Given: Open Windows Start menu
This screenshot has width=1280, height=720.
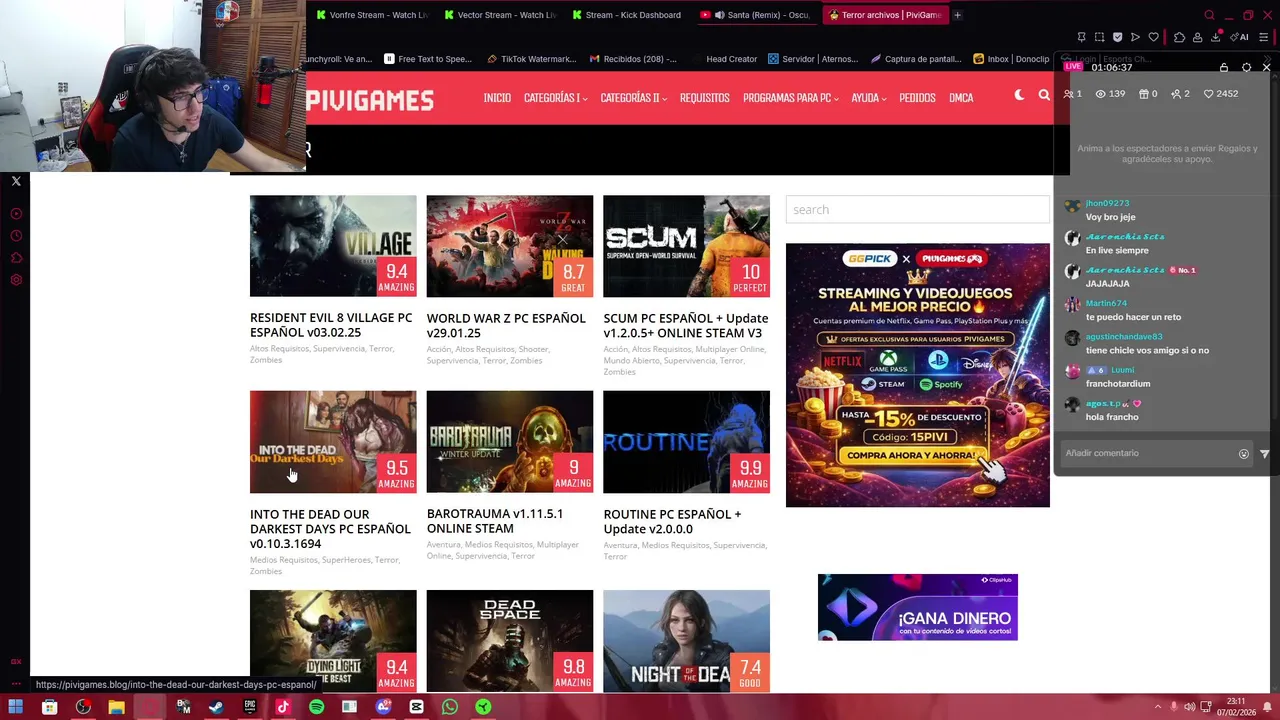Looking at the screenshot, I should [16, 707].
